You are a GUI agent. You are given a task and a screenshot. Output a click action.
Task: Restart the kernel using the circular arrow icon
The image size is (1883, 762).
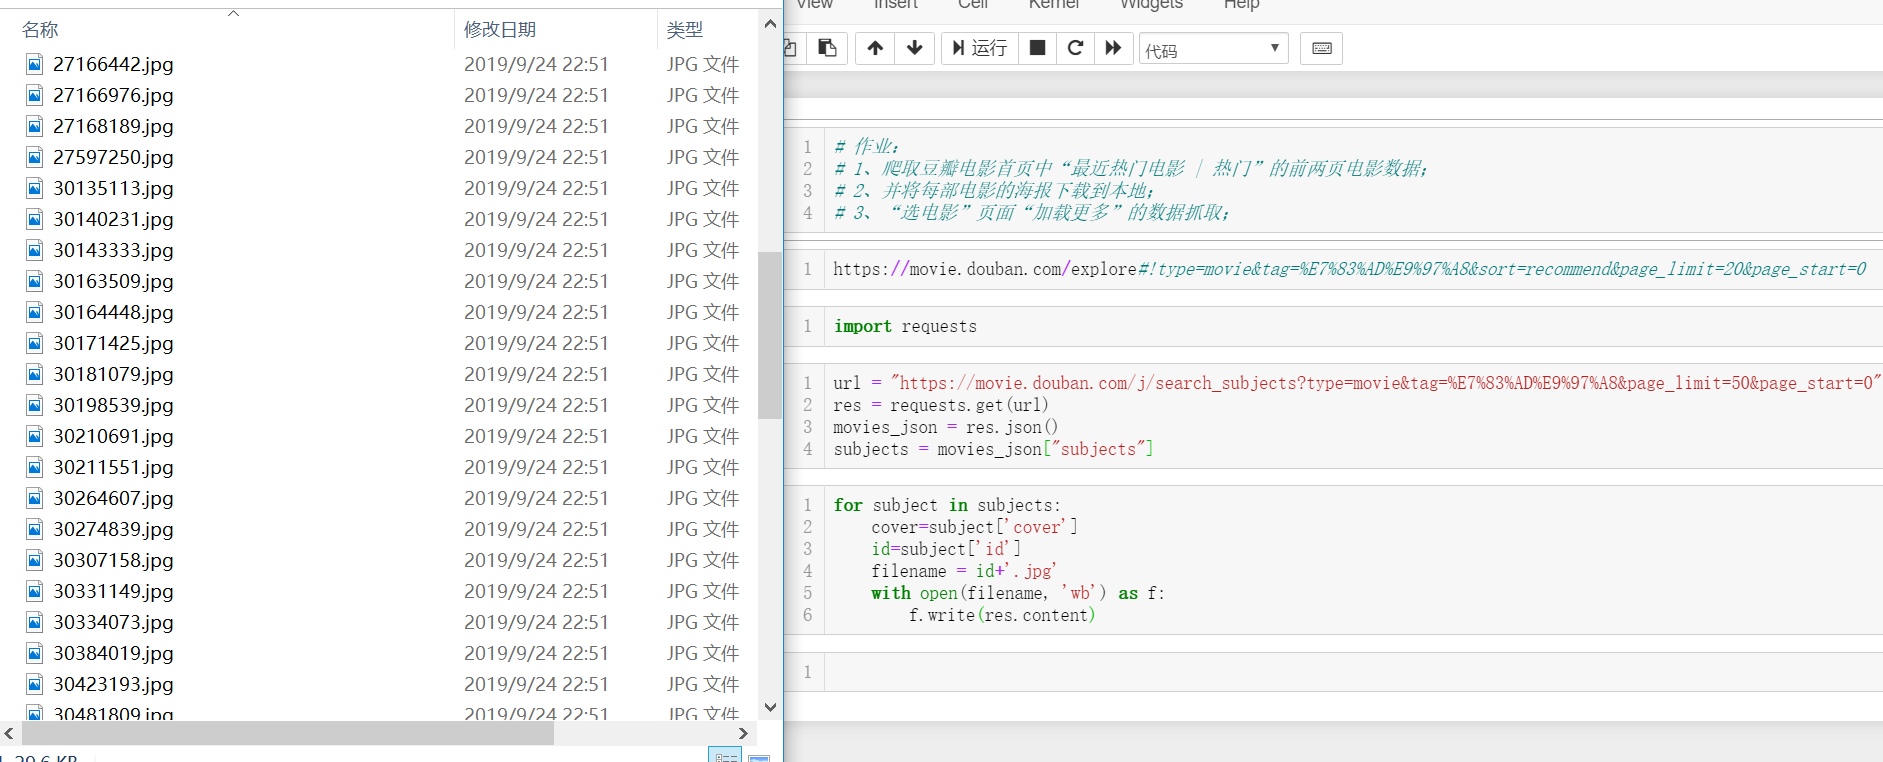point(1075,48)
